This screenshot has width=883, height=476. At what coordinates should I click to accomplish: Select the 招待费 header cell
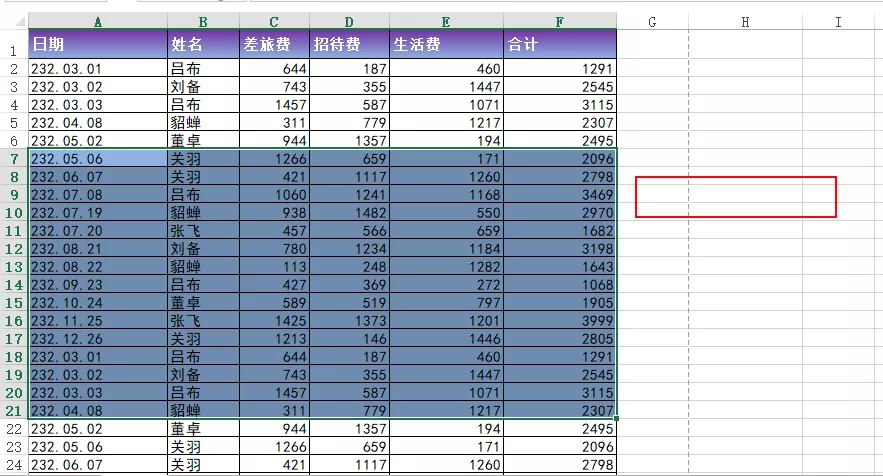[x=349, y=44]
